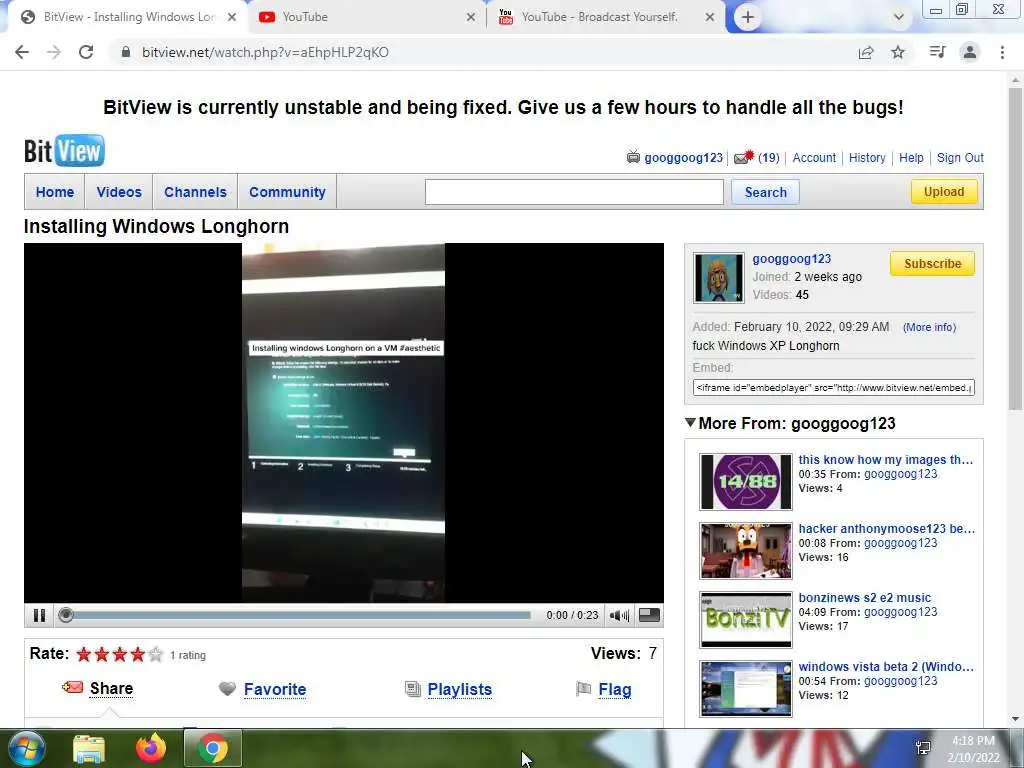Click the Search button

coord(765,192)
